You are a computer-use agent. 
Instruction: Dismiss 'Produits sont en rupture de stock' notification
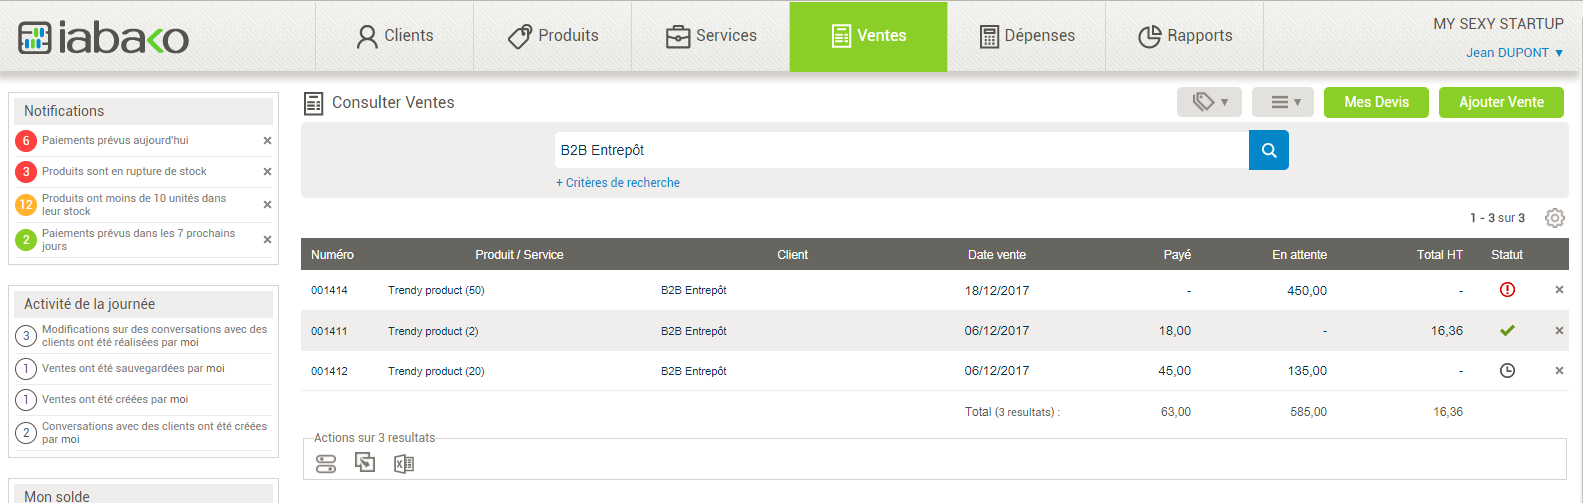[x=267, y=172]
